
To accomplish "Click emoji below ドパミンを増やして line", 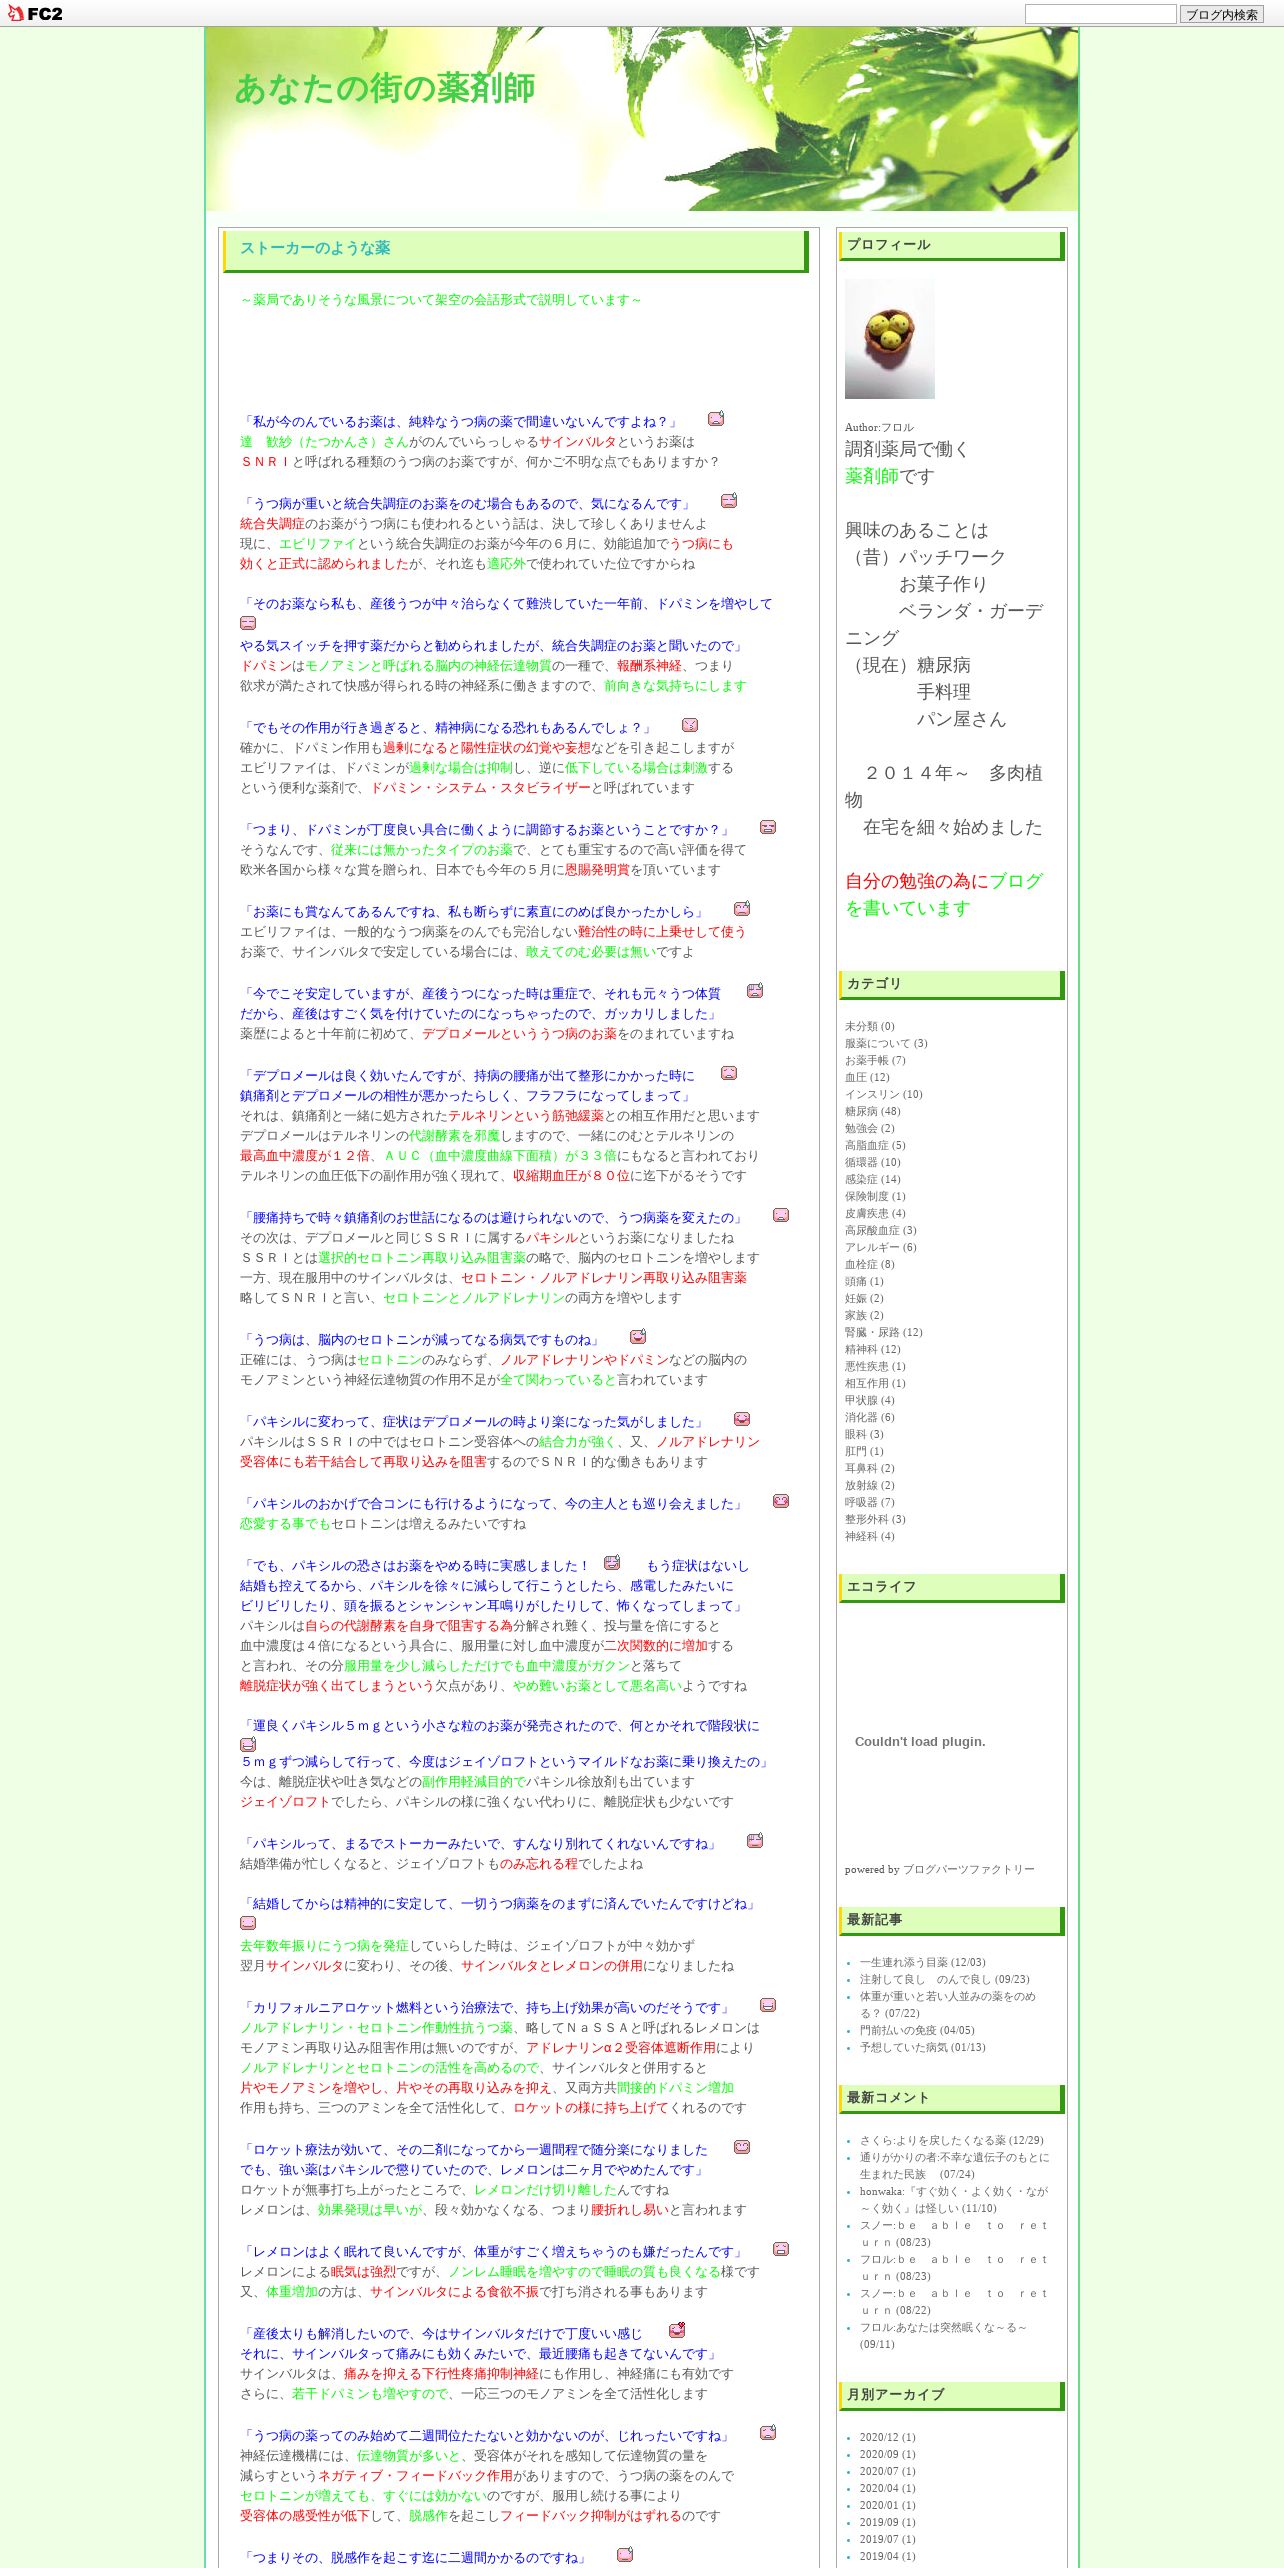I will pos(248,623).
